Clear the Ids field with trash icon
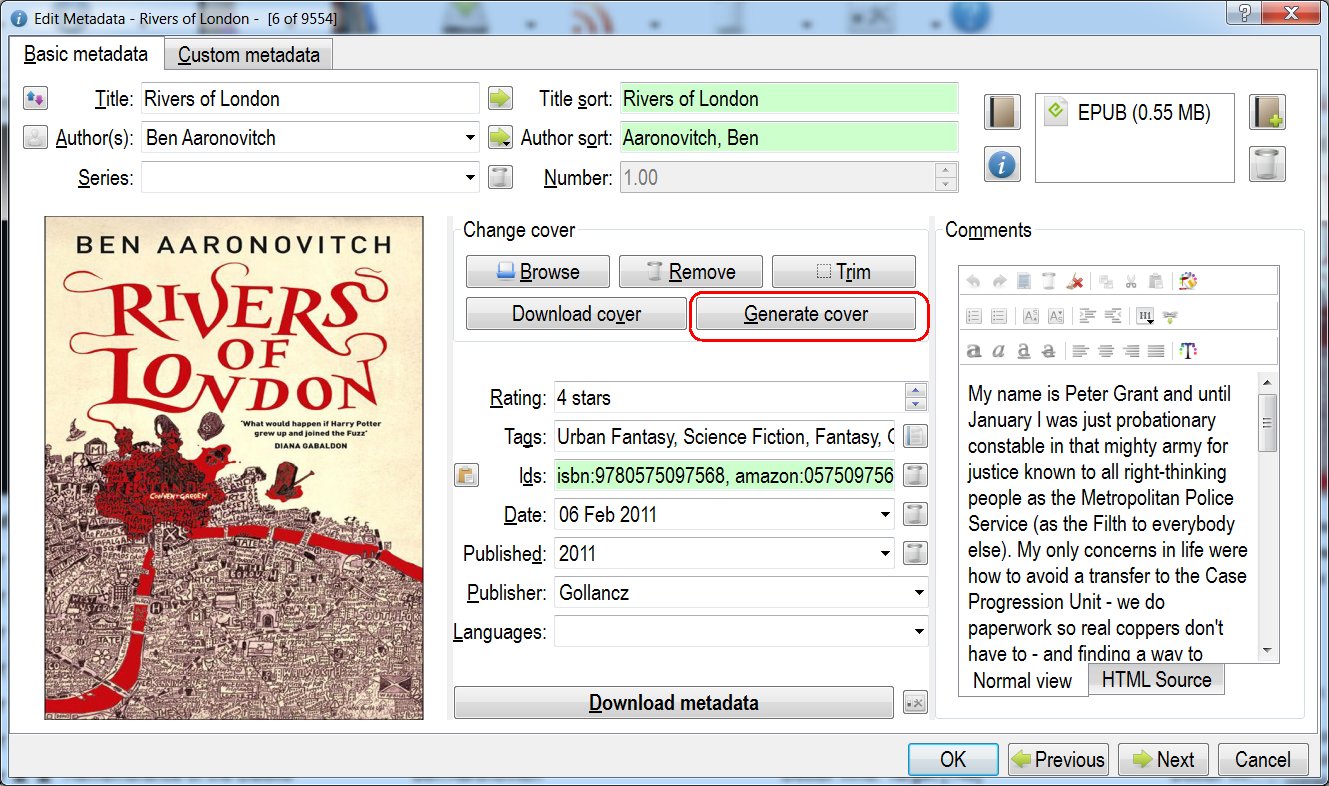The height and width of the screenshot is (786, 1329). (915, 475)
